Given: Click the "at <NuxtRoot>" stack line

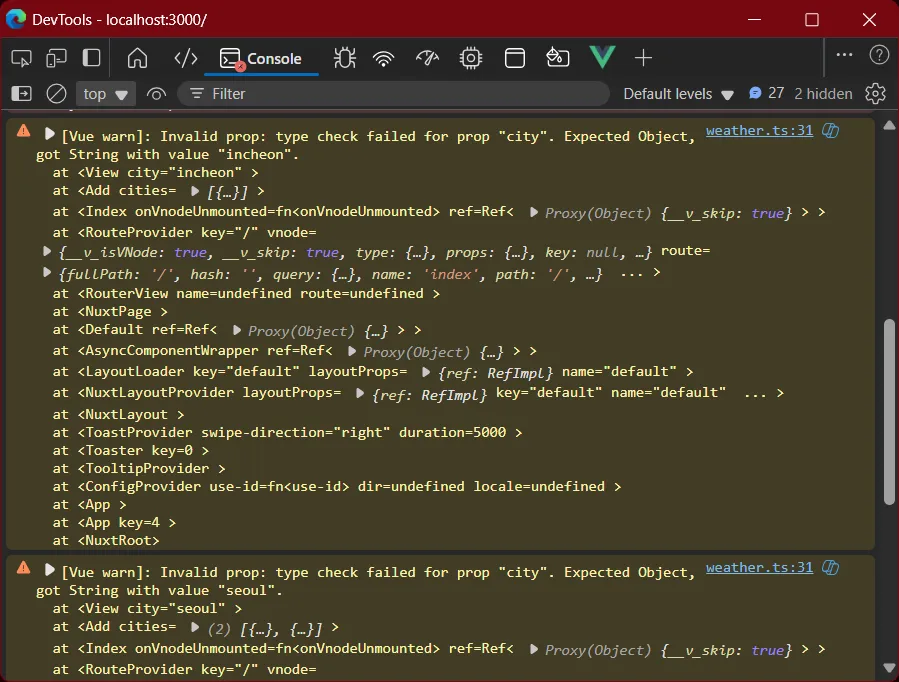Looking at the screenshot, I should pyautogui.click(x=106, y=540).
